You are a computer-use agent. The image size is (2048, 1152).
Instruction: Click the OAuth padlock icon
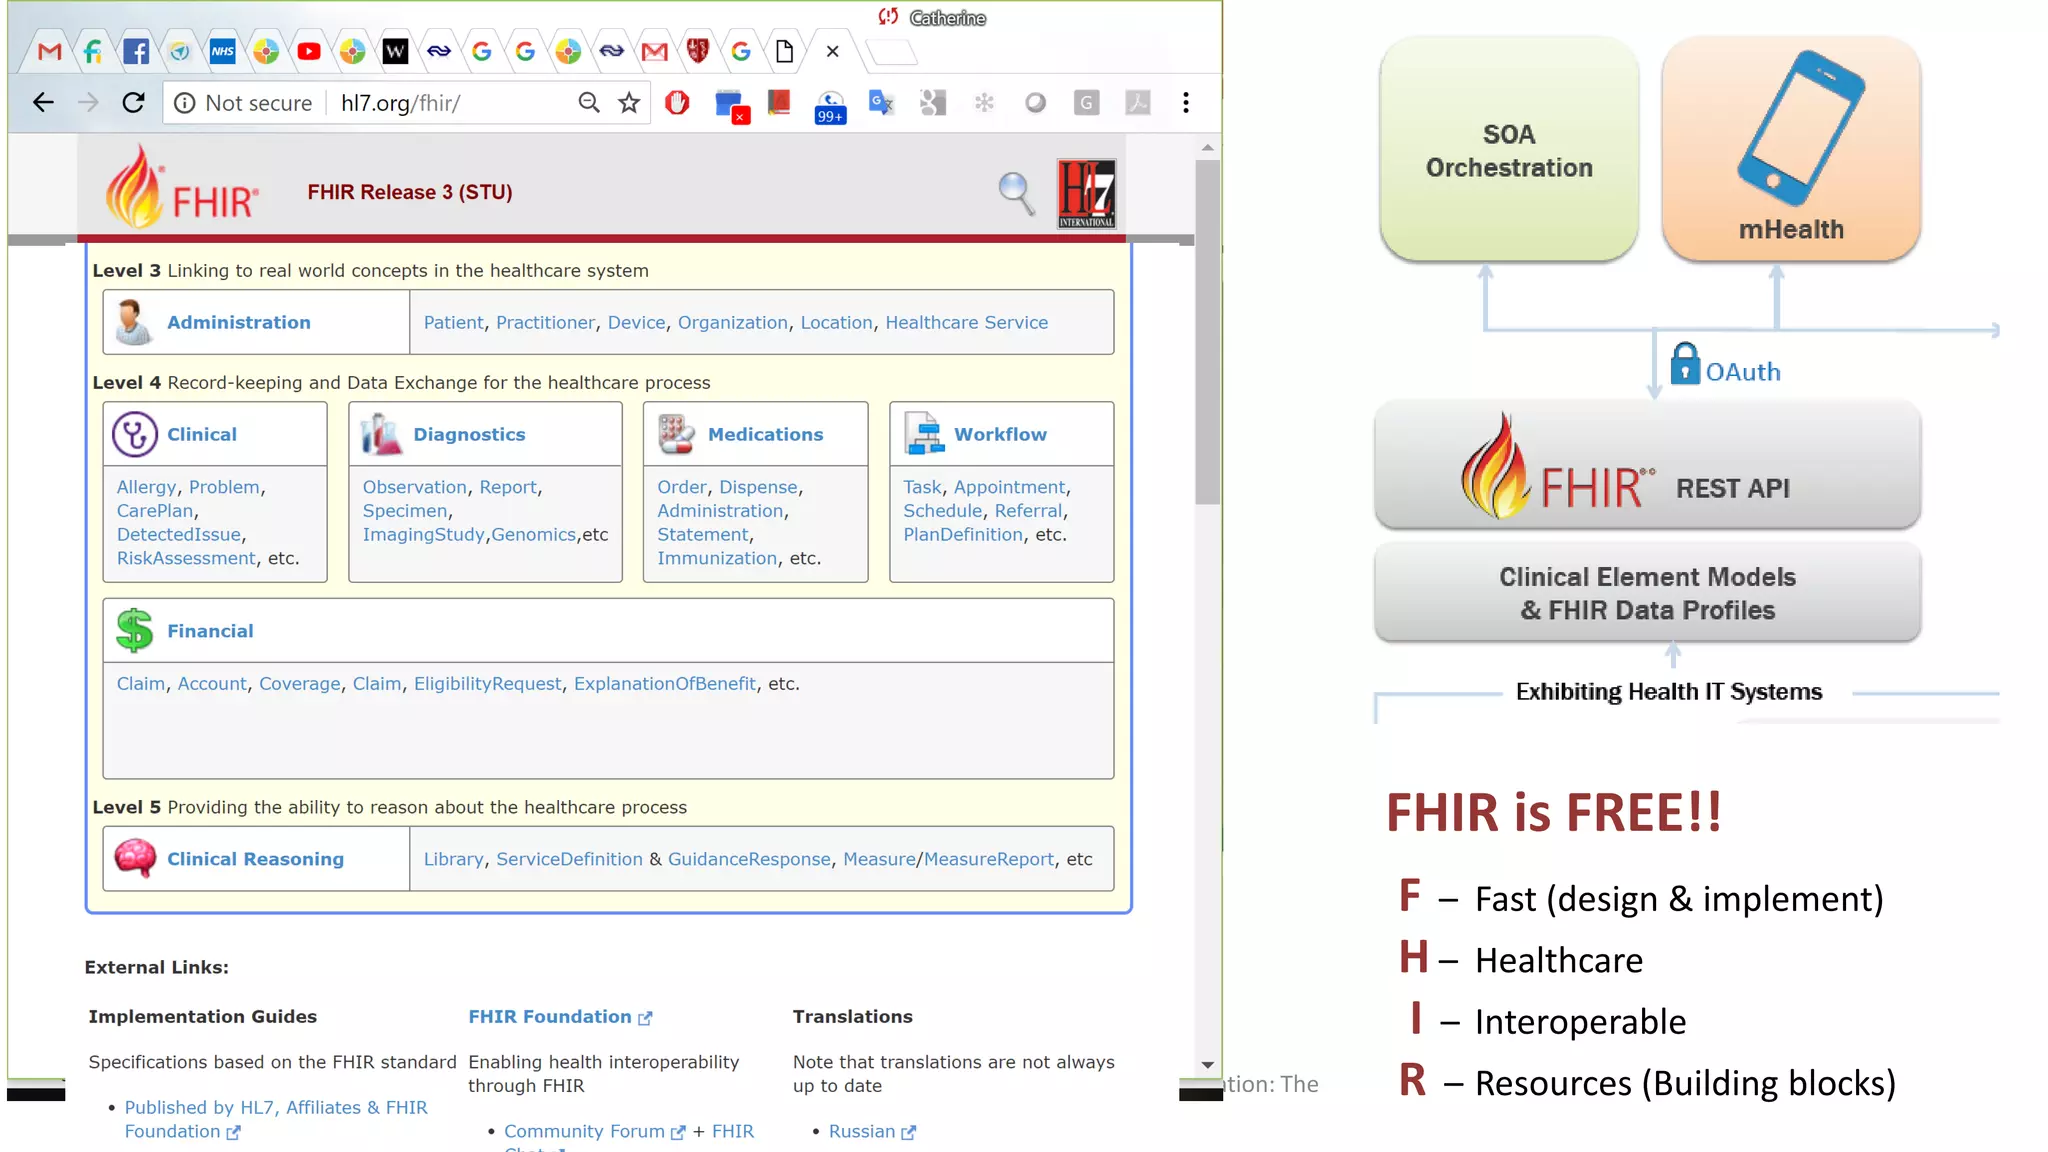pos(1685,363)
